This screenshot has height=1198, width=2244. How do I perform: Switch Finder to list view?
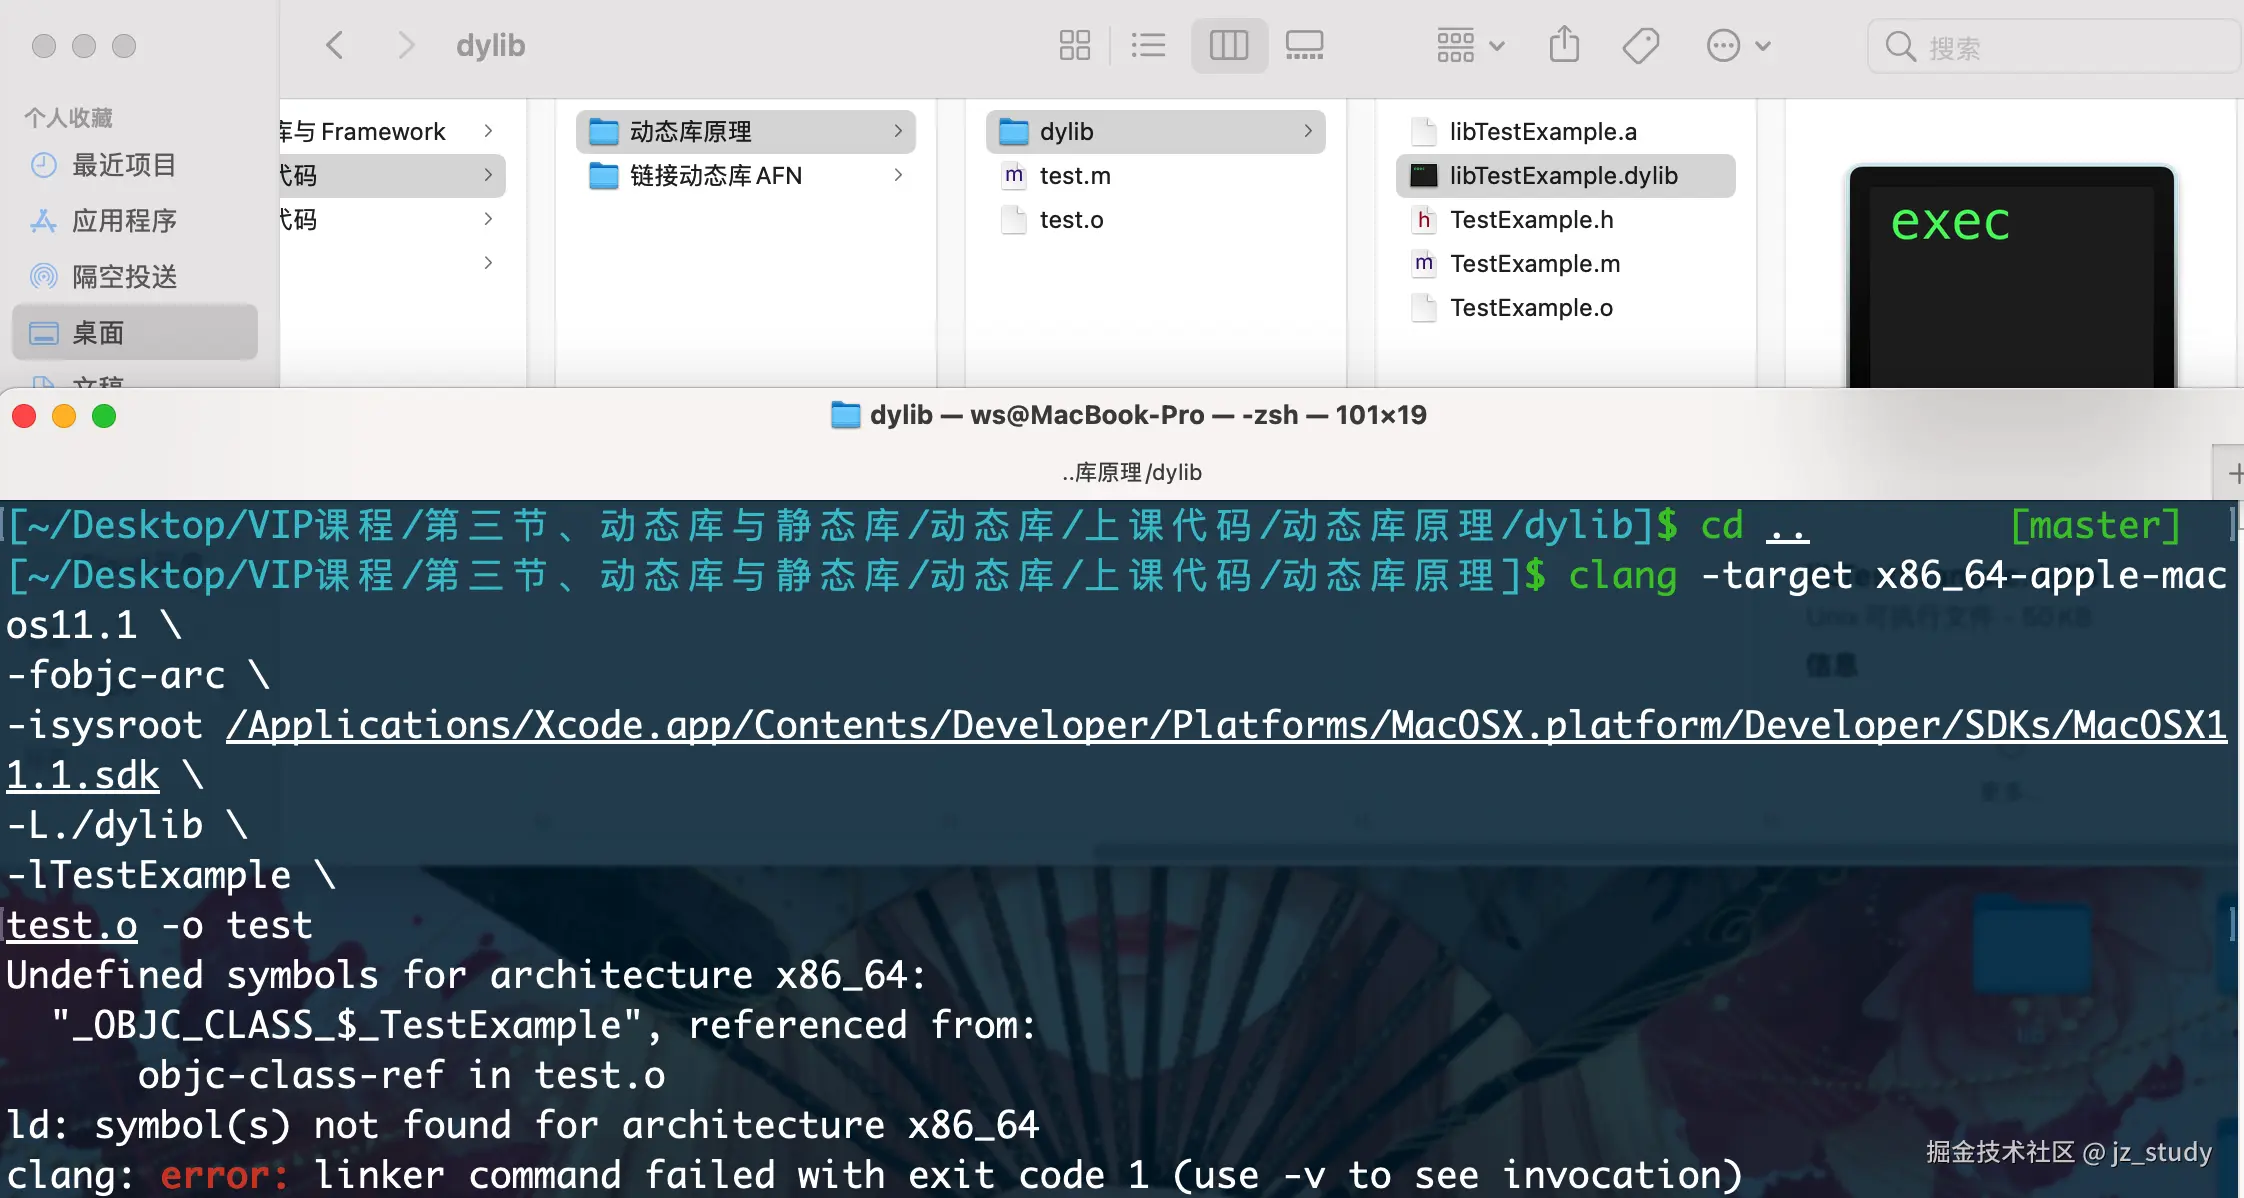1148,45
